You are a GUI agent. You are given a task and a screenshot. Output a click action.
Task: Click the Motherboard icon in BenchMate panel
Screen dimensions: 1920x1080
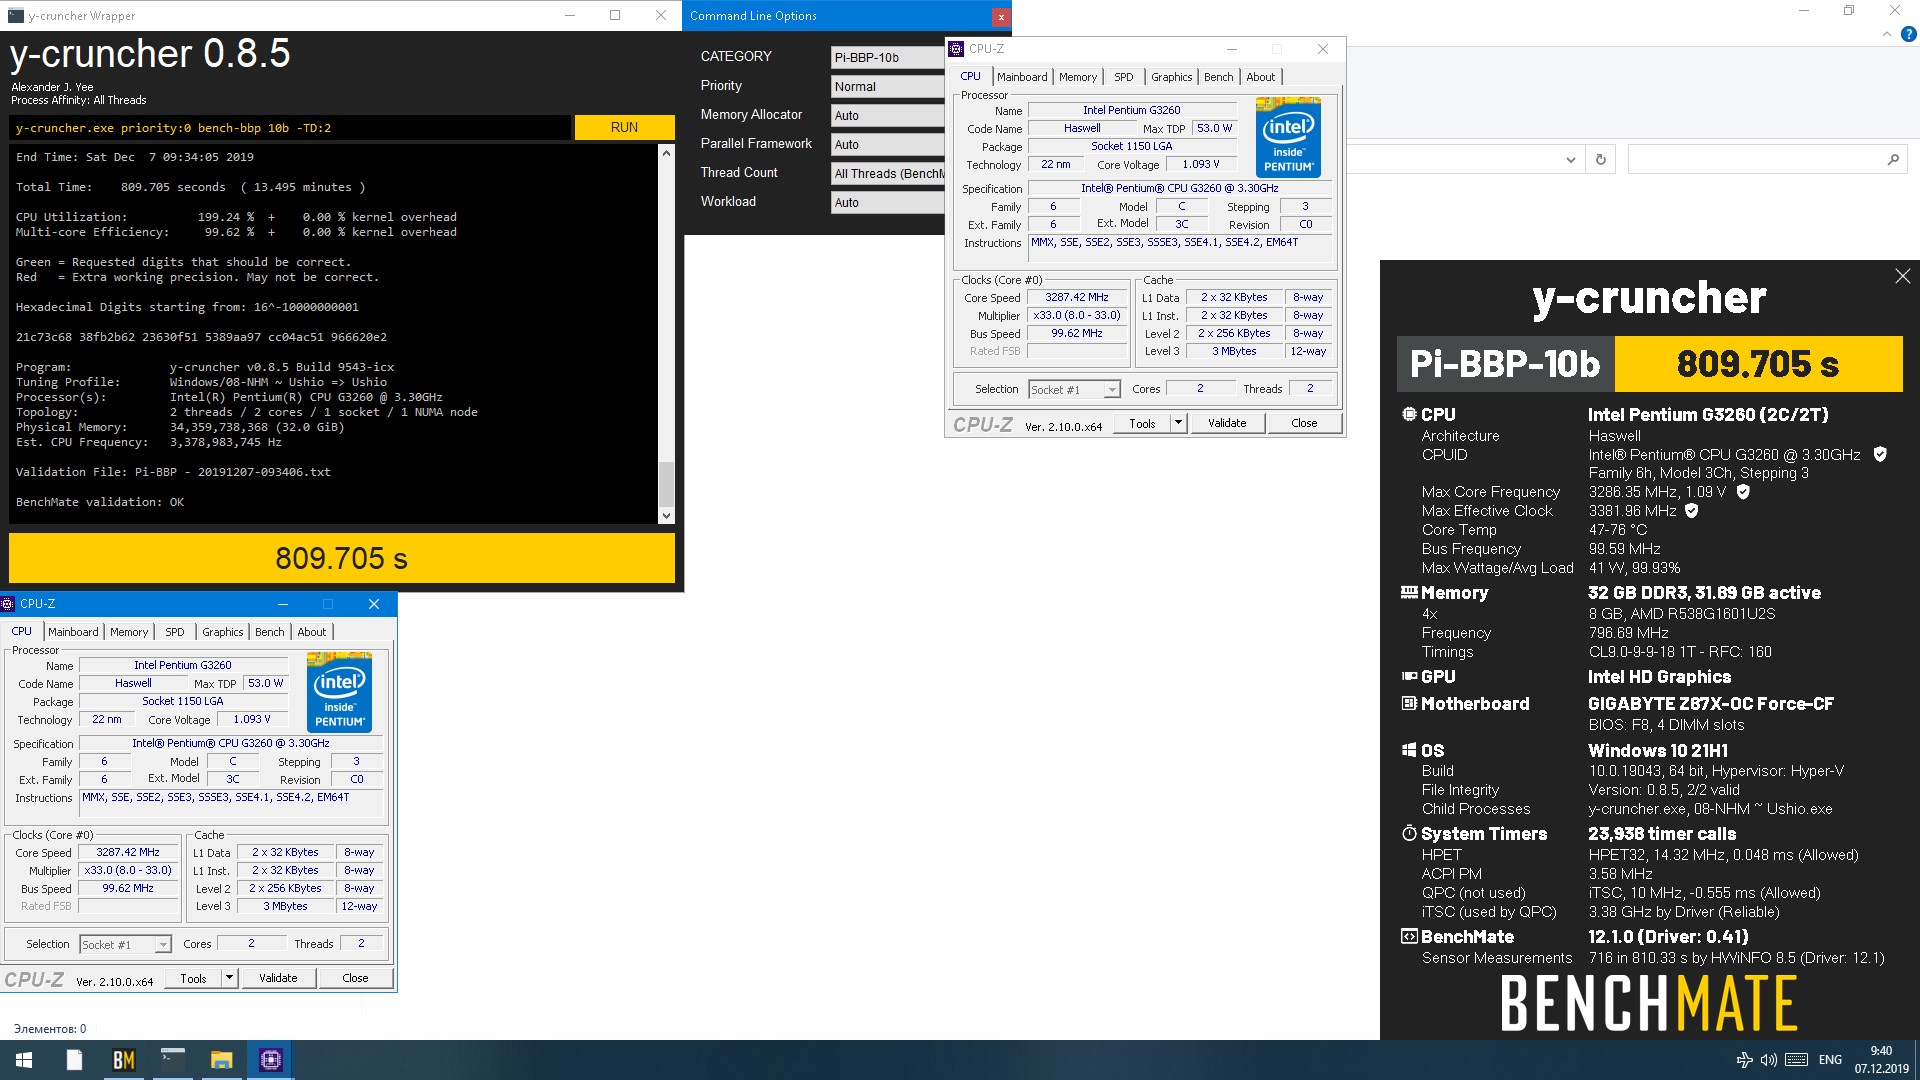point(1409,703)
